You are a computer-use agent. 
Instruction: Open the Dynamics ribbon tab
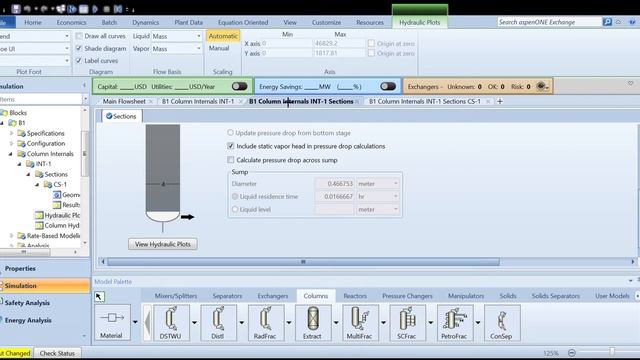click(x=145, y=22)
